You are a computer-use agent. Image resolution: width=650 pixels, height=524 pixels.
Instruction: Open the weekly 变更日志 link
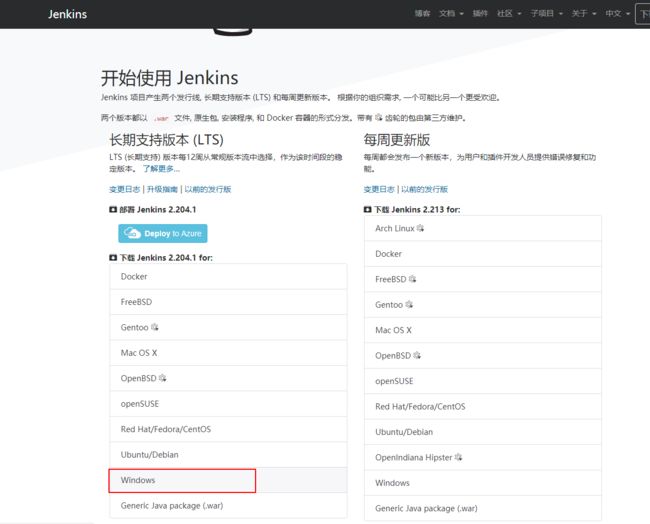pos(379,189)
